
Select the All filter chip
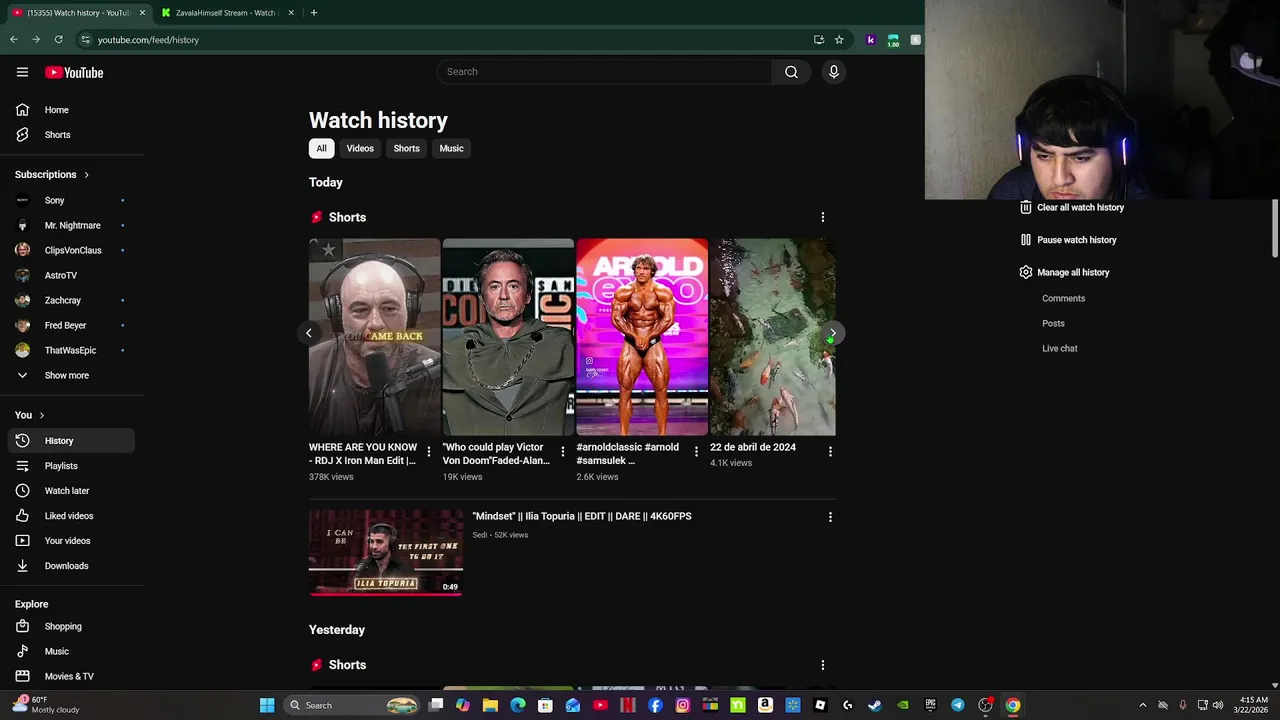pos(321,148)
